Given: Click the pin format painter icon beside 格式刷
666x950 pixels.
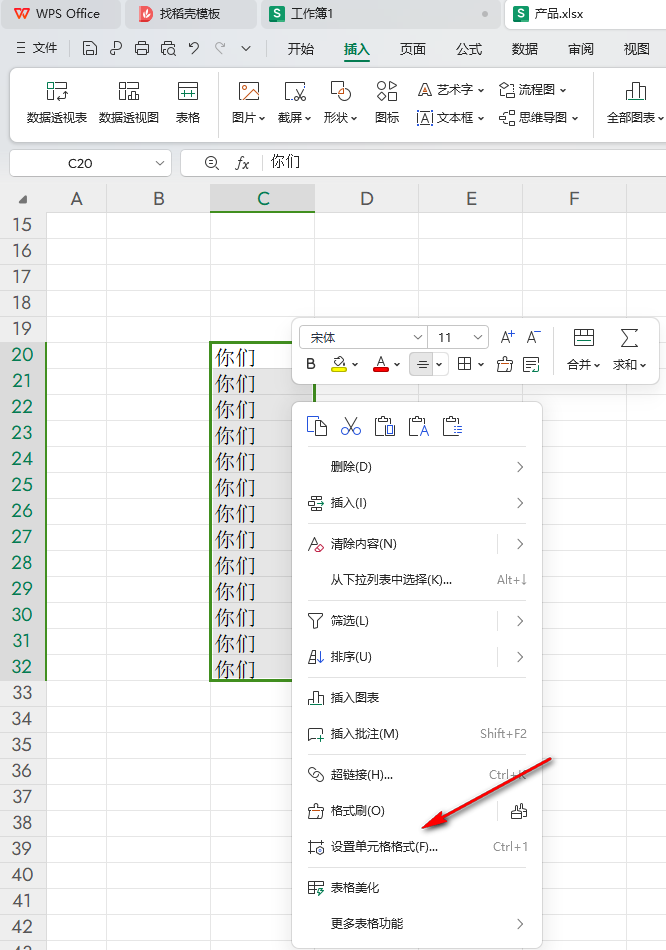Looking at the screenshot, I should coord(519,811).
